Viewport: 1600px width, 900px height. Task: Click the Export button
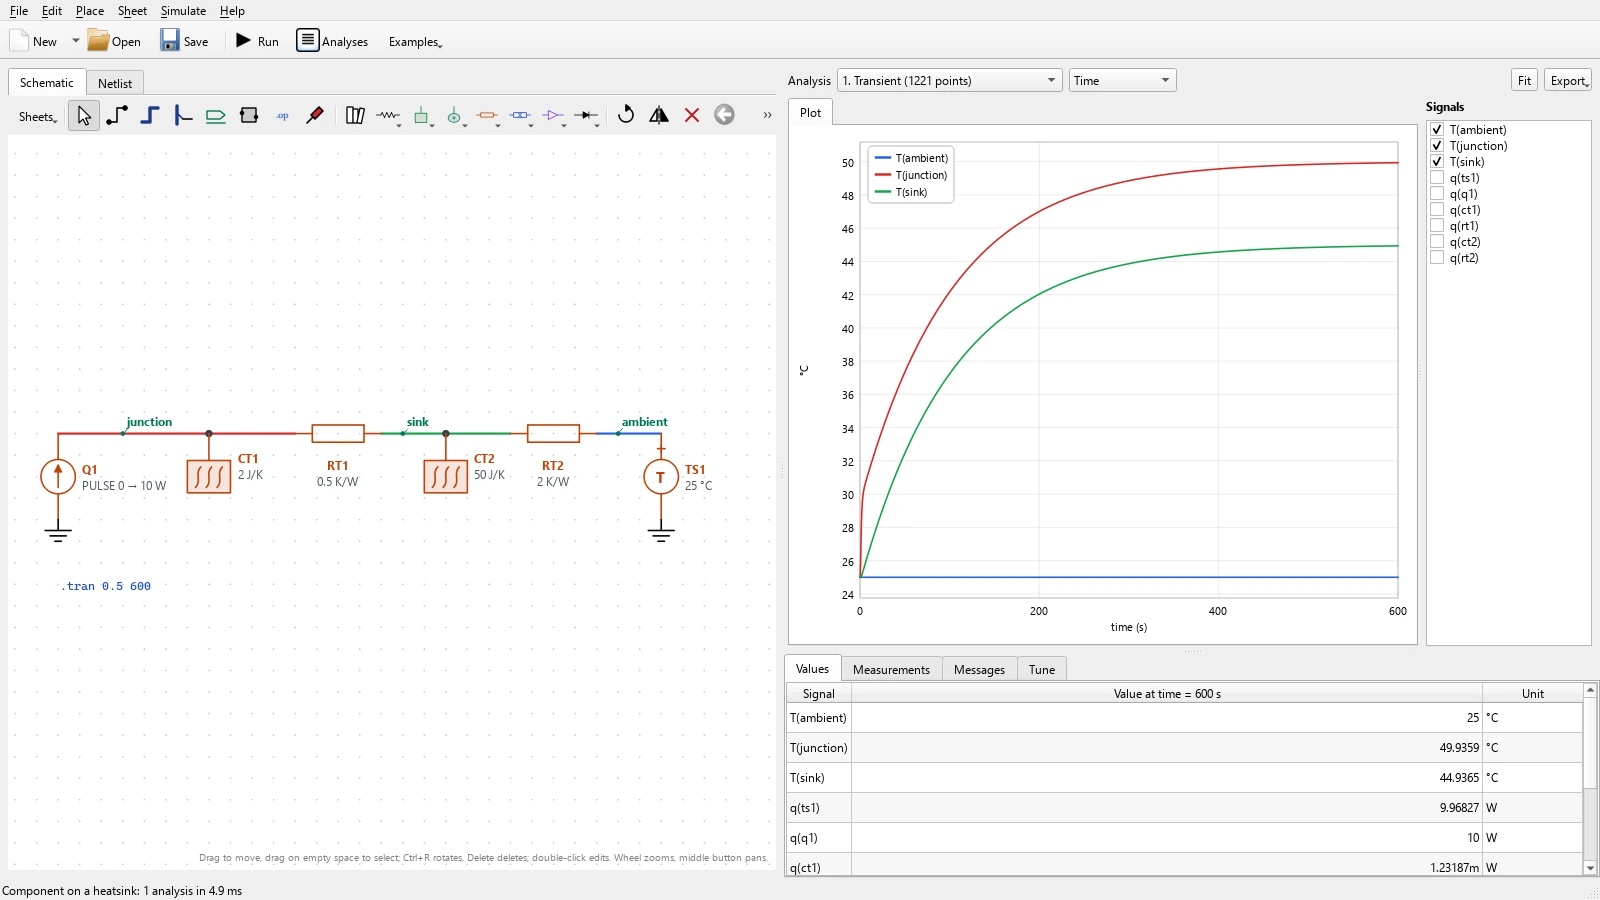click(x=1568, y=80)
